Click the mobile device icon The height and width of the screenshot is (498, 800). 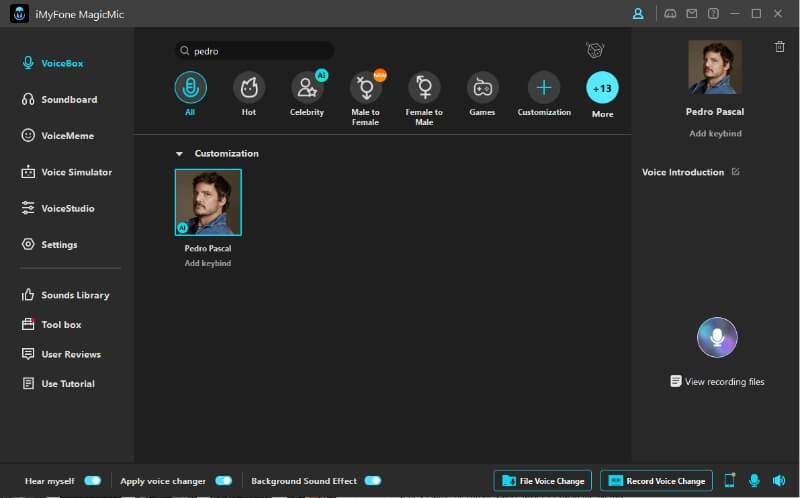pos(730,480)
